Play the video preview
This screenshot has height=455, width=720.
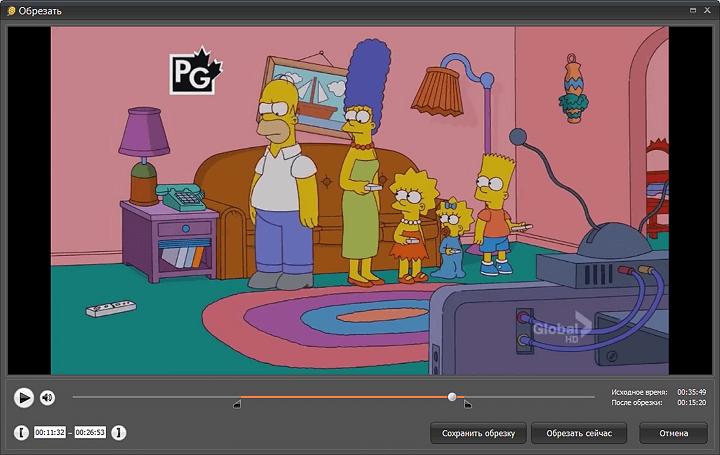coord(23,398)
